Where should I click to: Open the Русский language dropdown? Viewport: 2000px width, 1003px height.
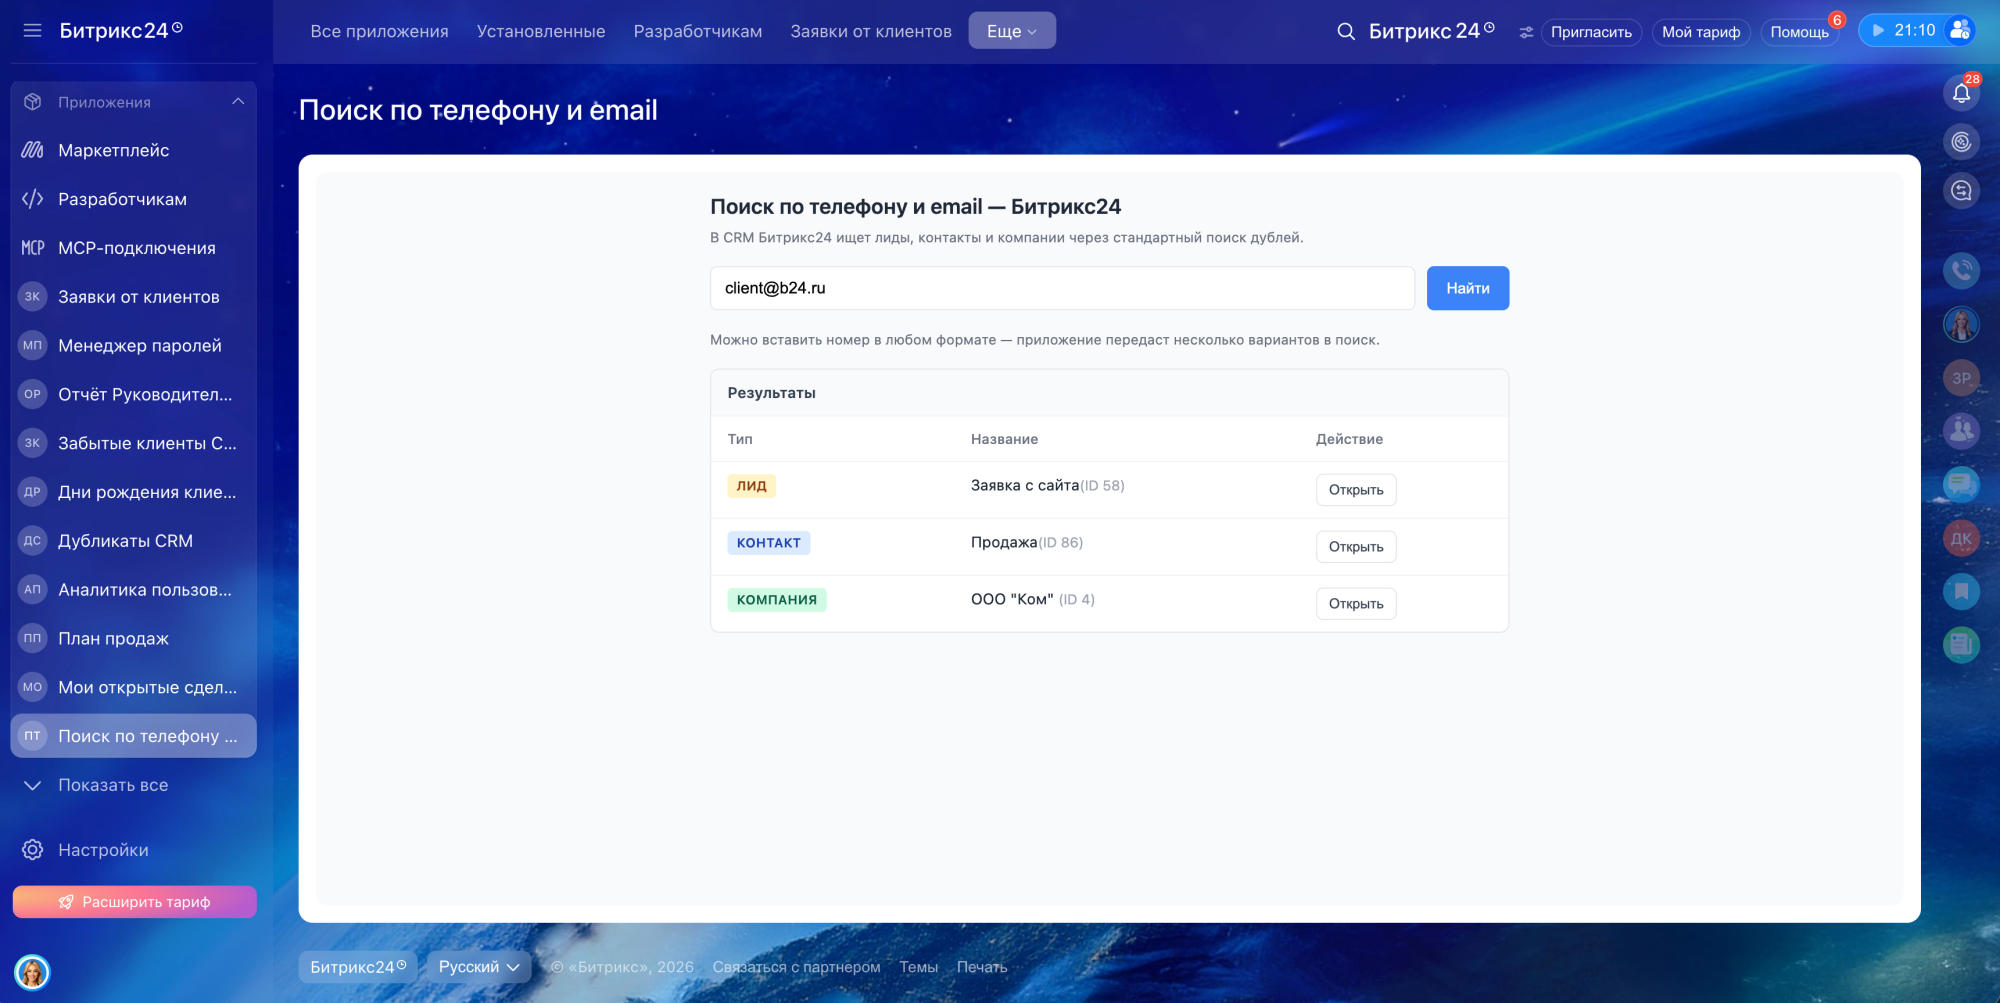(x=479, y=967)
